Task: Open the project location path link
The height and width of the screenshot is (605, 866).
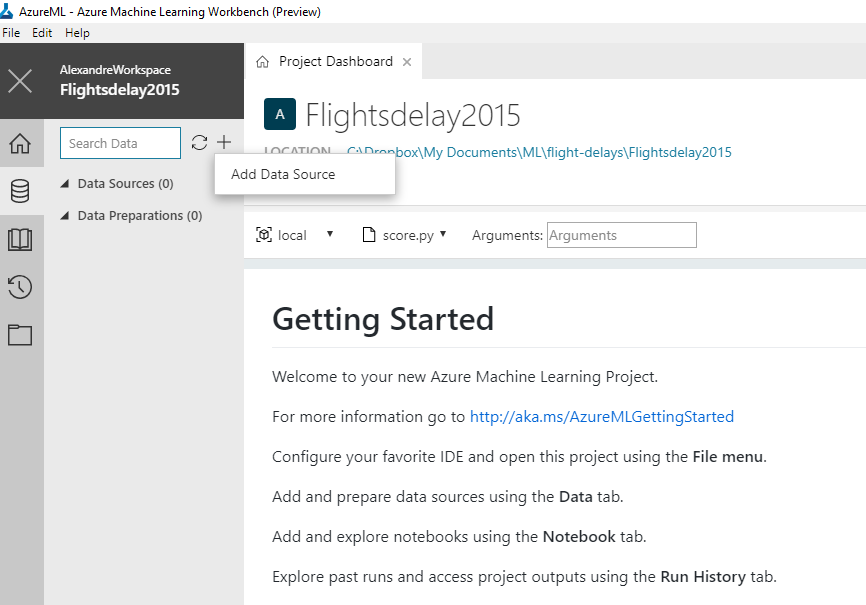Action: pos(539,152)
